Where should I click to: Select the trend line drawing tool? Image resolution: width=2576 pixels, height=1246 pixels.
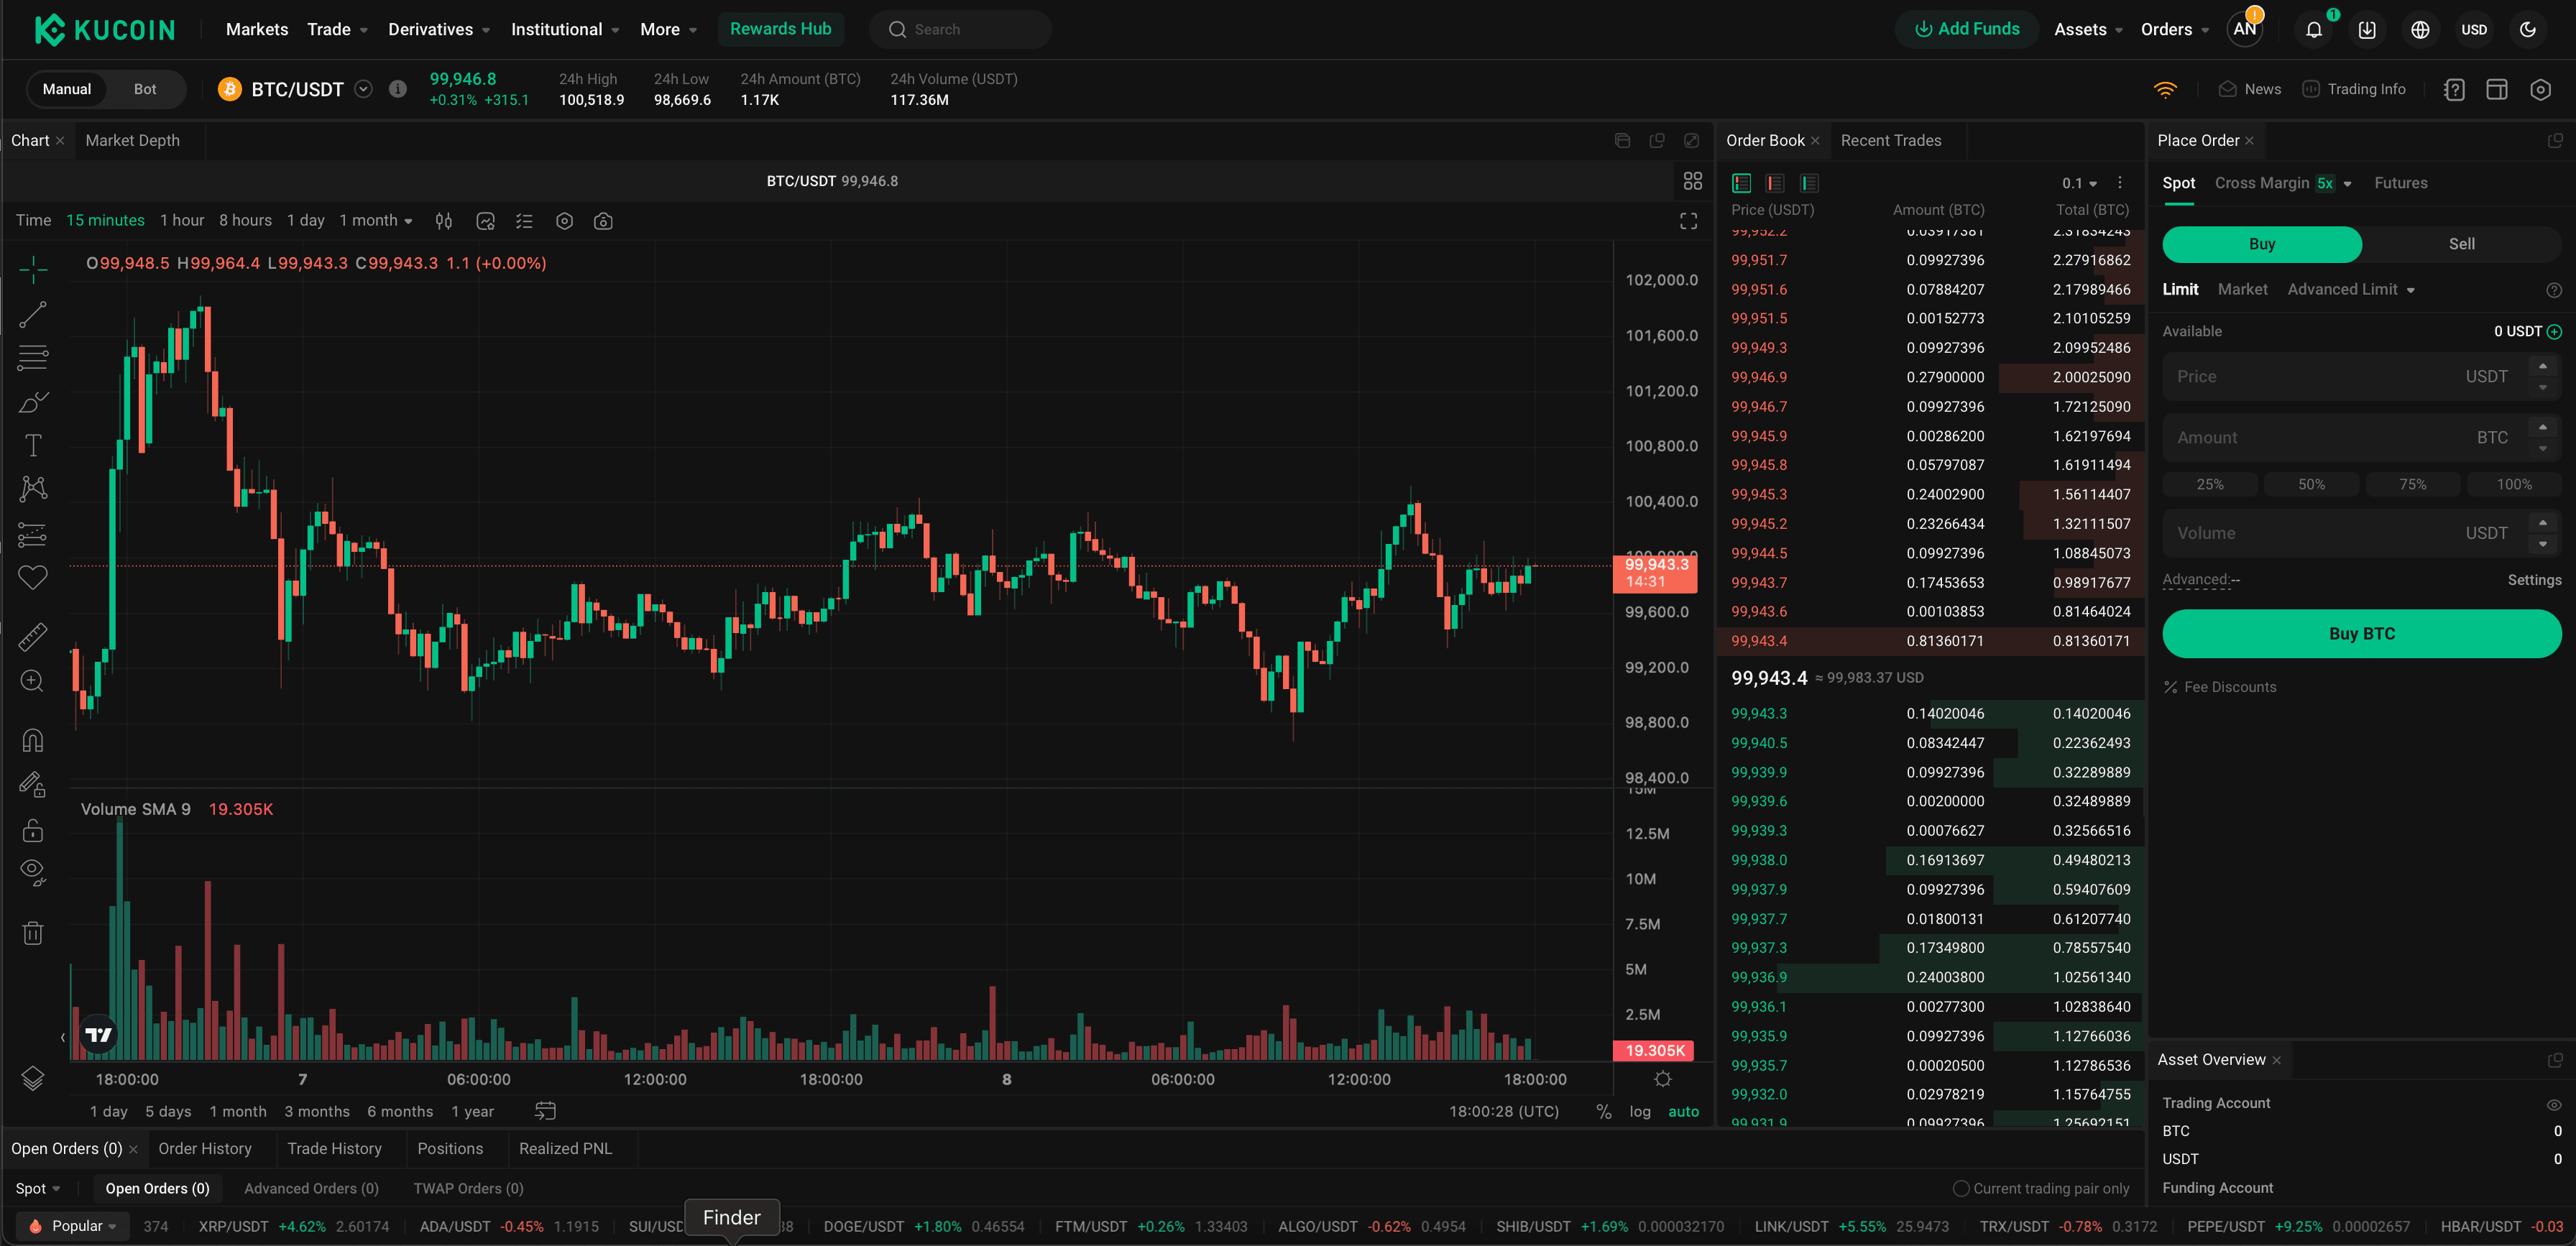[x=33, y=314]
